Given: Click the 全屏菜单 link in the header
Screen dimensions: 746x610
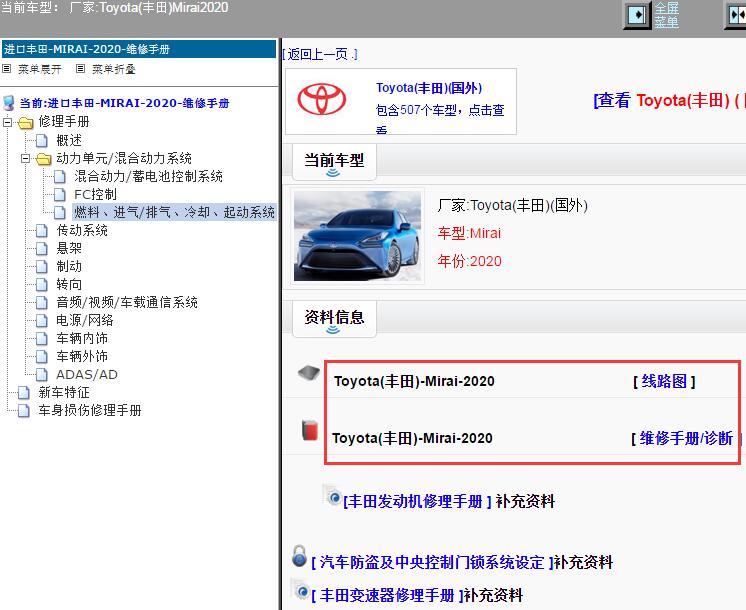Looking at the screenshot, I should (666, 15).
